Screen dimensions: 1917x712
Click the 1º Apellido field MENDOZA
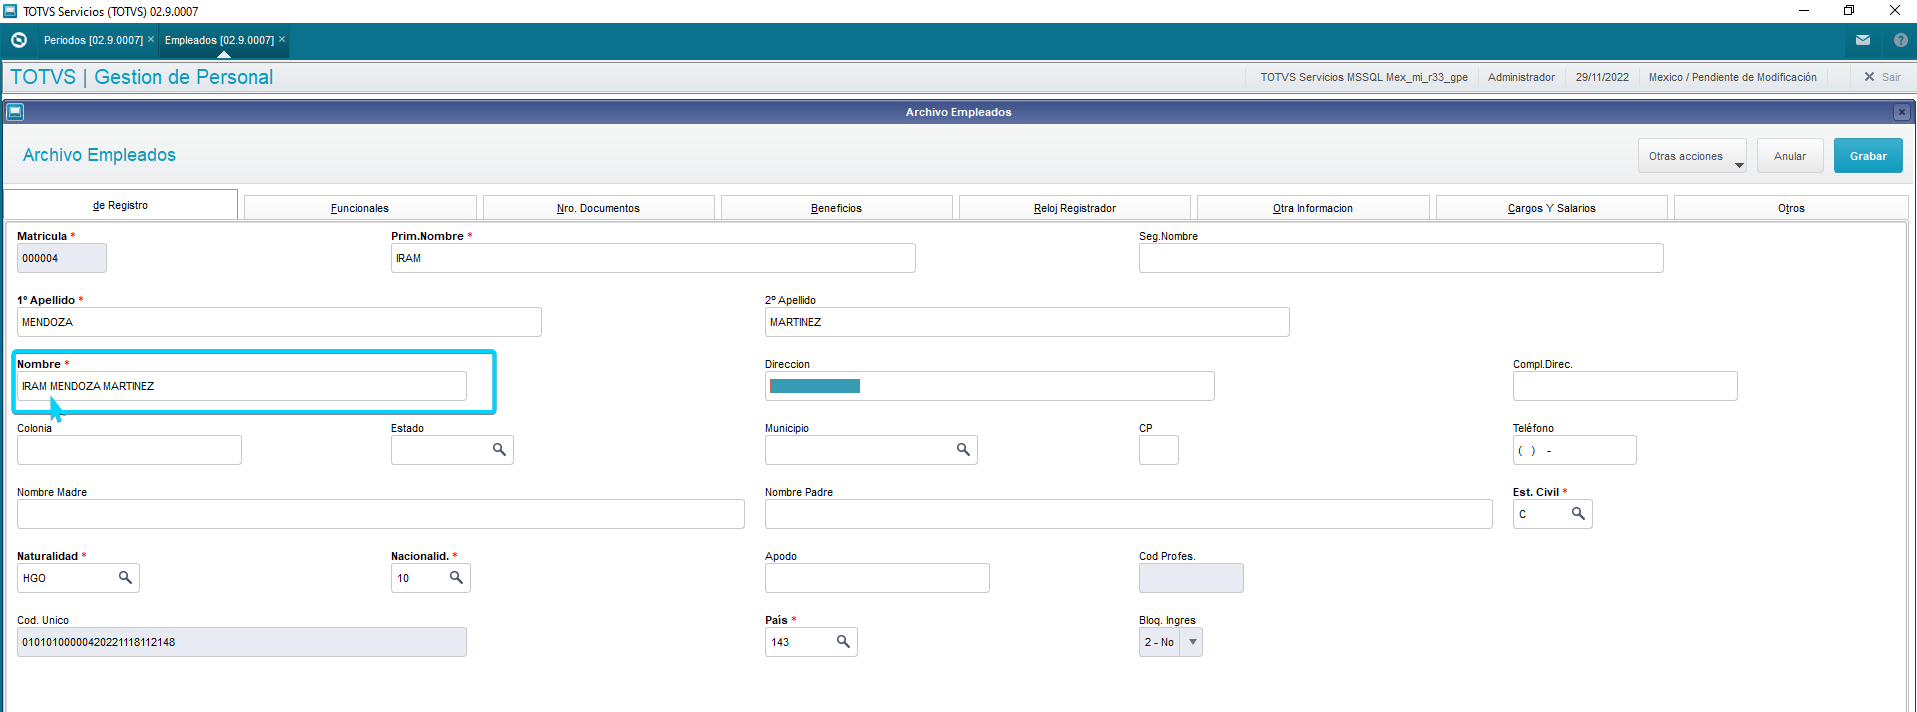(x=279, y=322)
